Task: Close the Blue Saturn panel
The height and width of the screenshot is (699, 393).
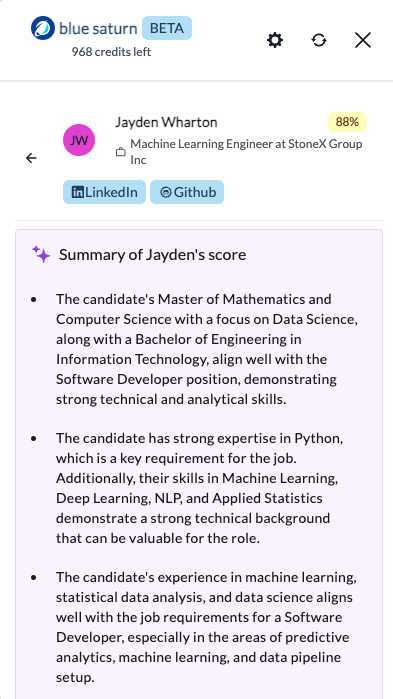Action: point(363,41)
